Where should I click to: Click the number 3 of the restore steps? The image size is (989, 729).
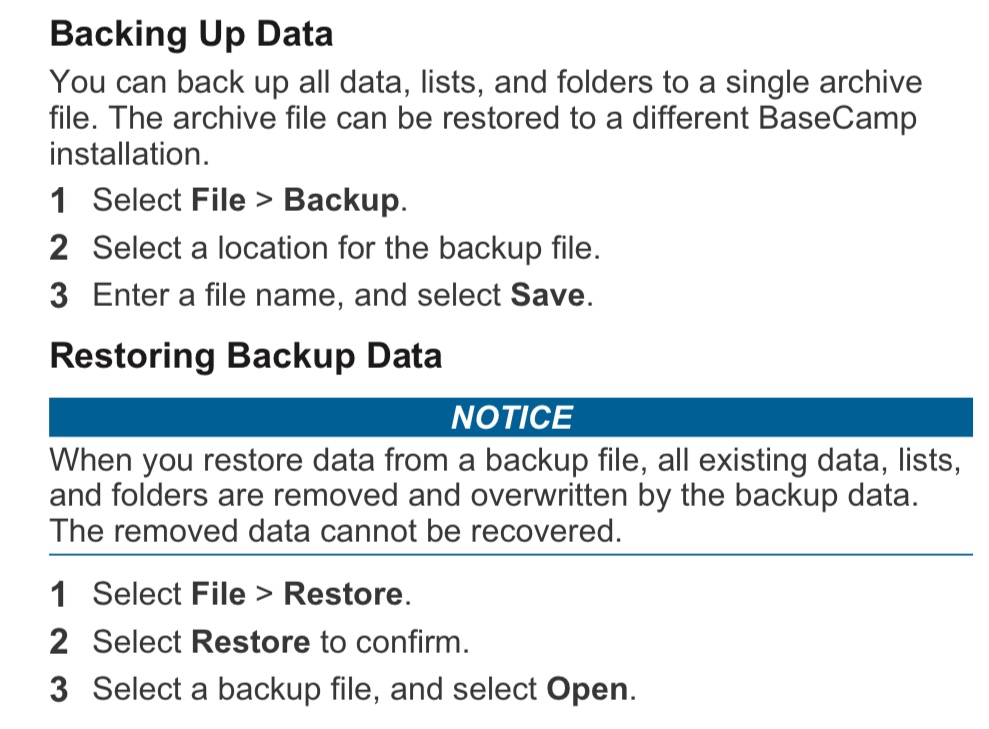pyautogui.click(x=59, y=690)
